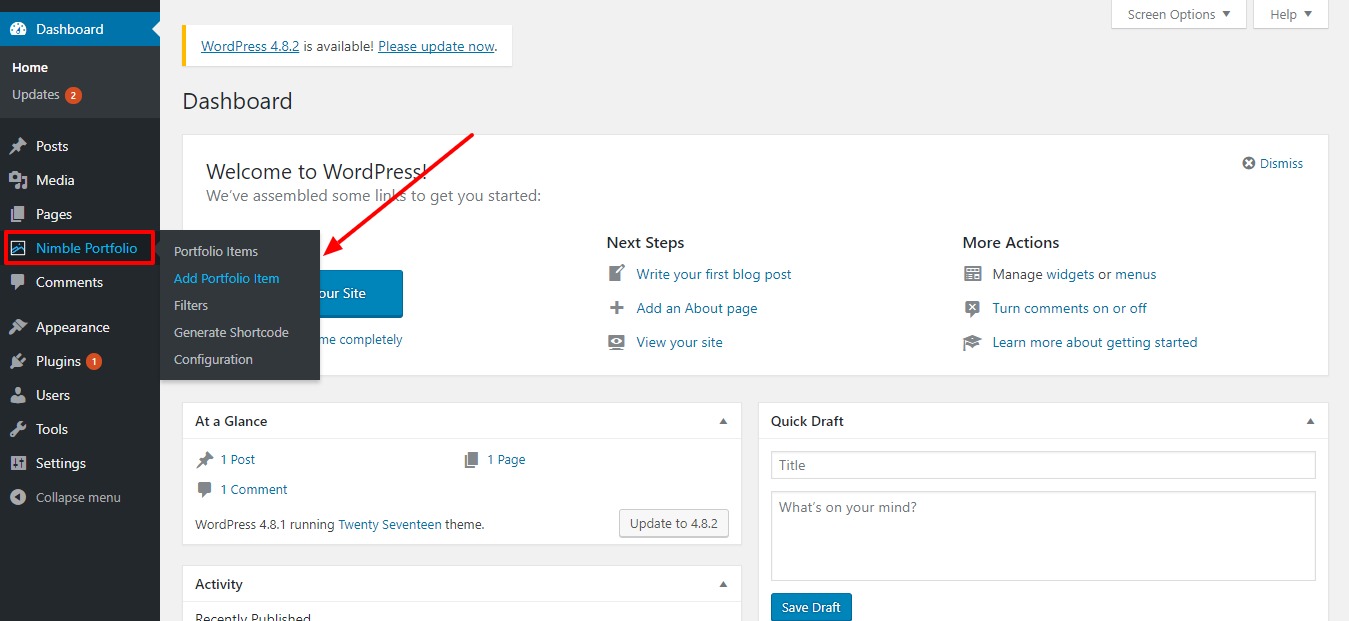Click the Comments speech bubble icon in sidebar
1349x621 pixels.
18,282
